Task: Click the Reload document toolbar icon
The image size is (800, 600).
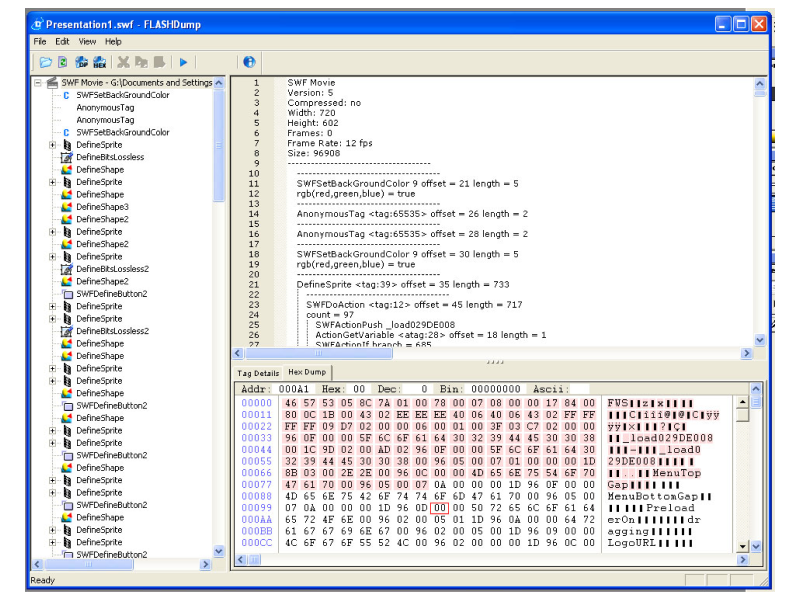Action: (64, 62)
